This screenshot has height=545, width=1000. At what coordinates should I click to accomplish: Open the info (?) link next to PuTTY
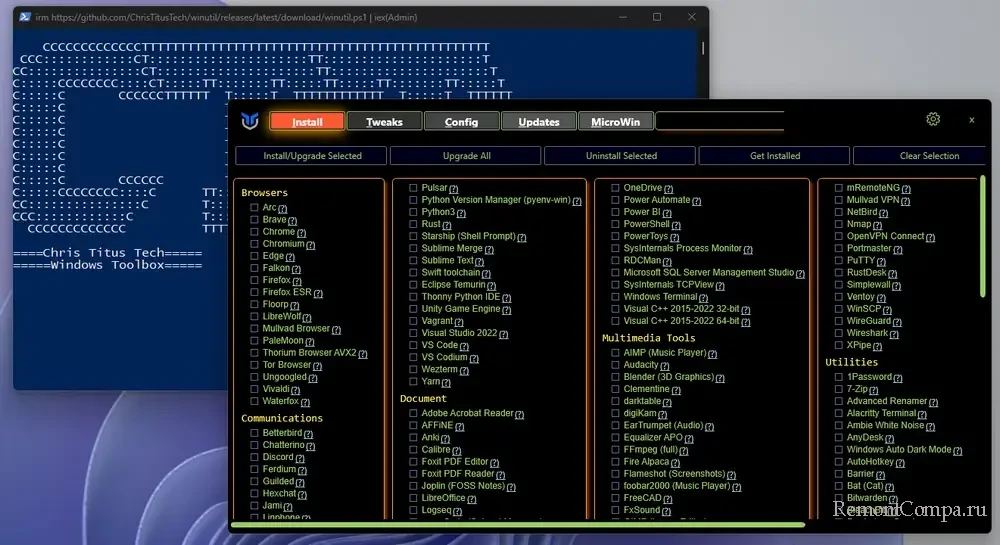[881, 261]
